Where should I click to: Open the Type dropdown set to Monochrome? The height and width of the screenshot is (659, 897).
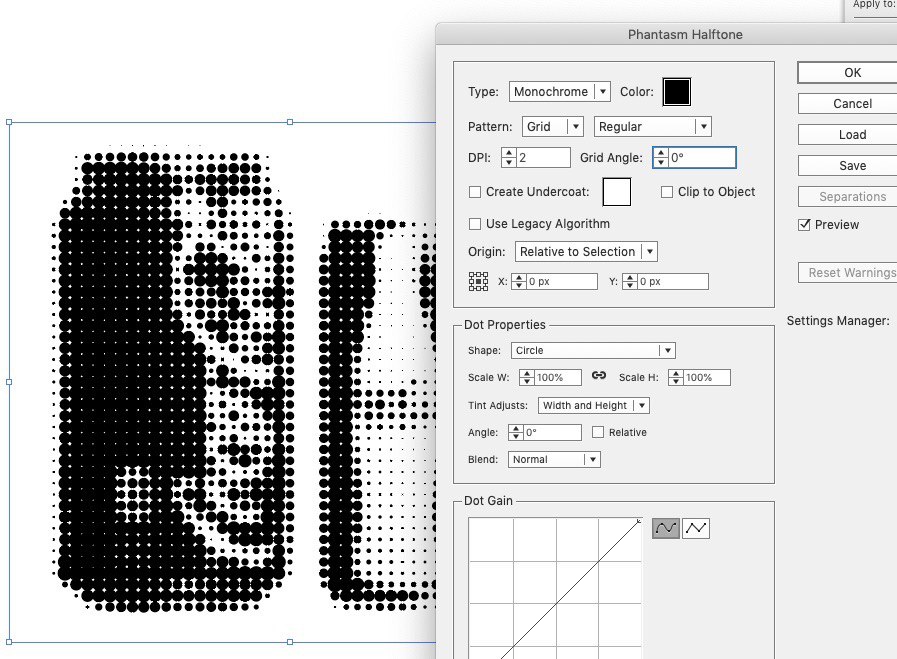click(559, 92)
